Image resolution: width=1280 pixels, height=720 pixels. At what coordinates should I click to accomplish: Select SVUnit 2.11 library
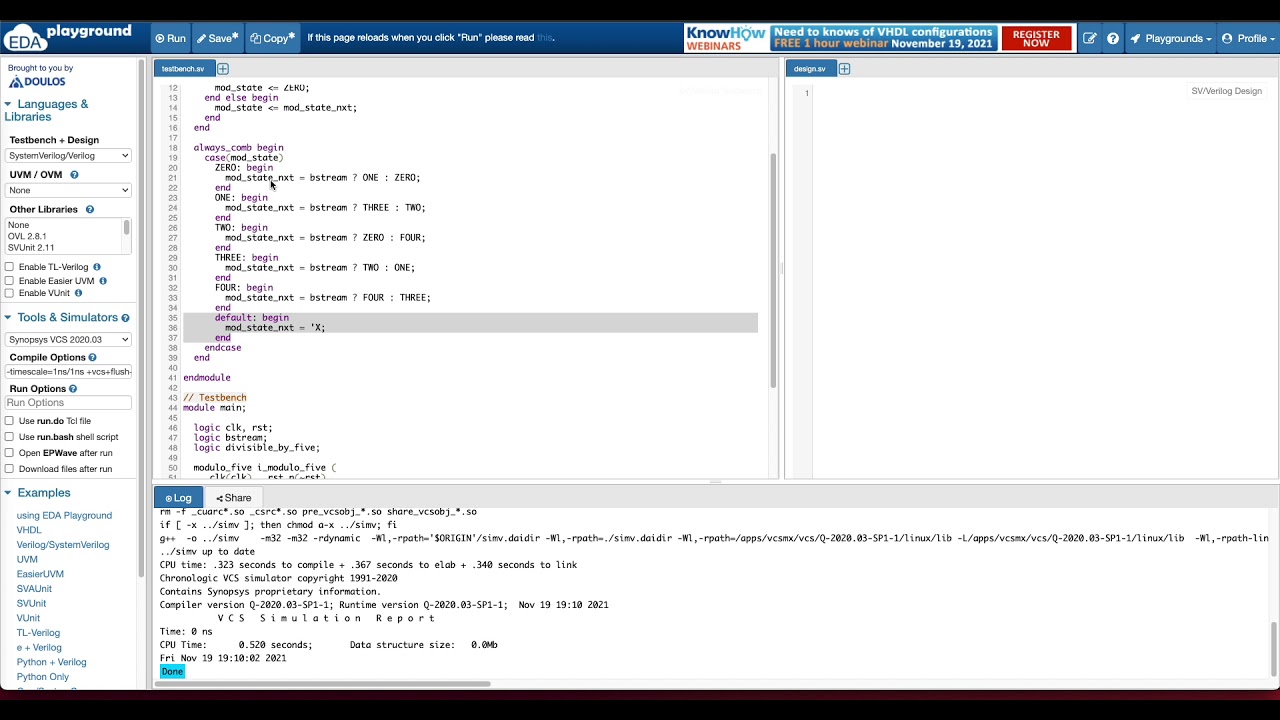(31, 247)
